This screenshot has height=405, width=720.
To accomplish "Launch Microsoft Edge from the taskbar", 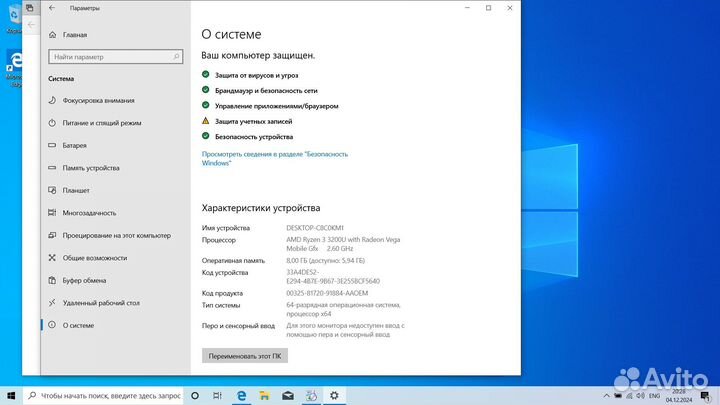I will pyautogui.click(x=241, y=395).
